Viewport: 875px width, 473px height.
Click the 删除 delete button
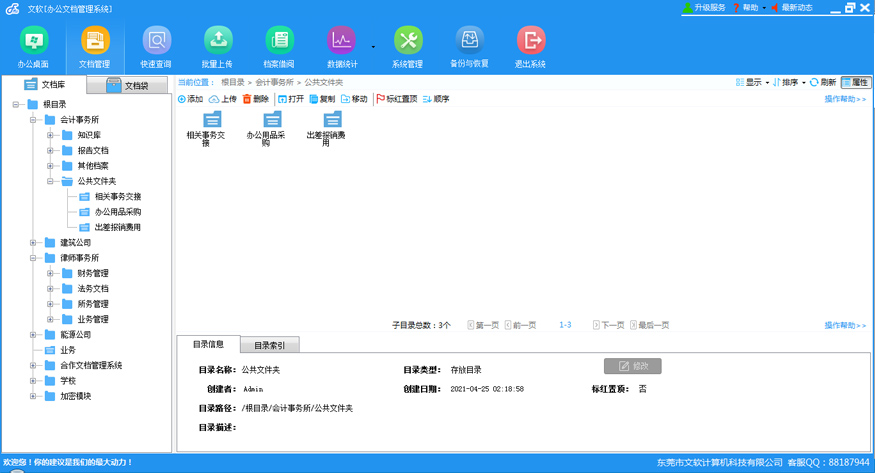[256, 99]
